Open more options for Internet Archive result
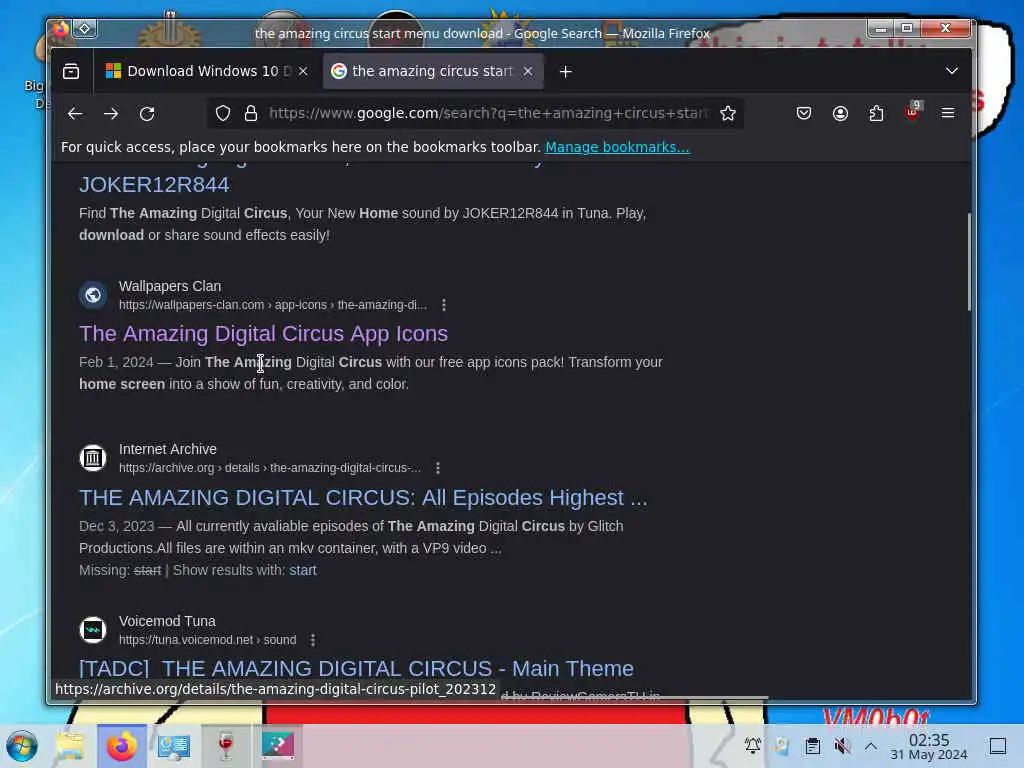 click(x=438, y=468)
